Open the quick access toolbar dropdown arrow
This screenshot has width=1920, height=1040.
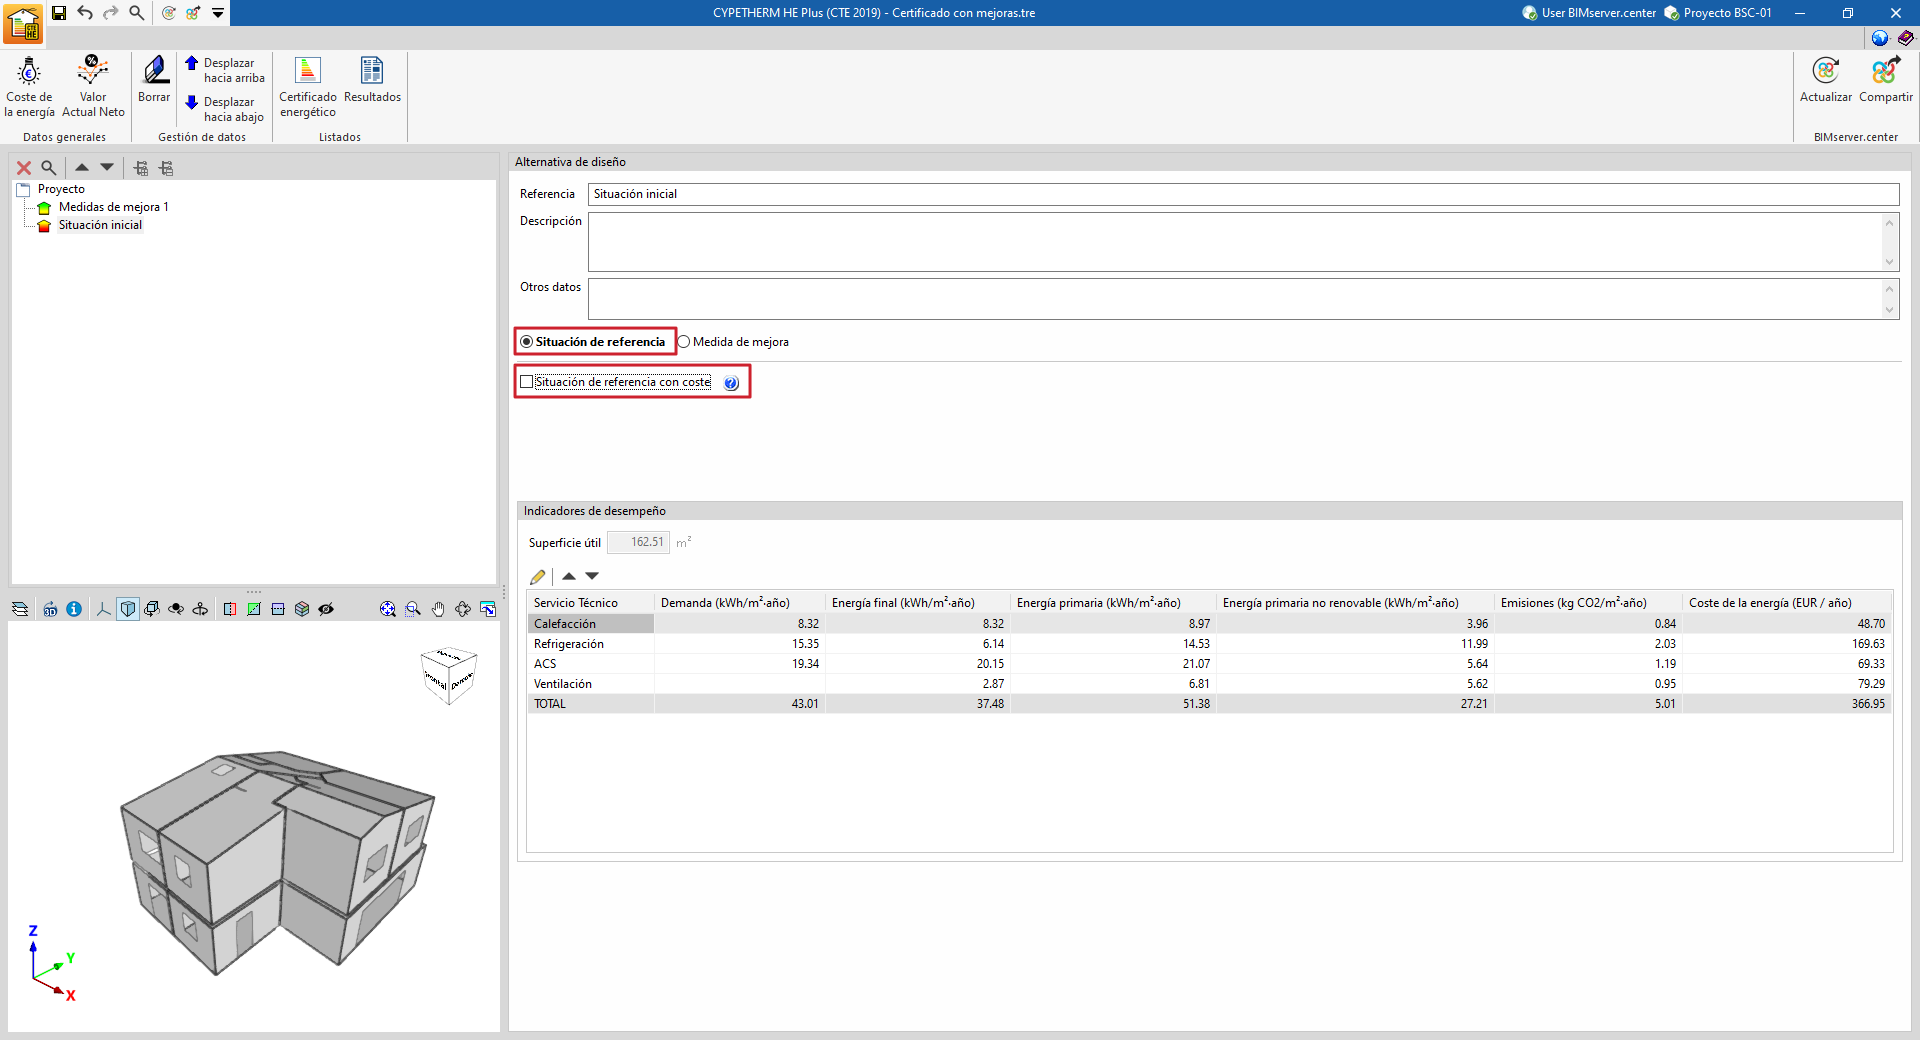click(x=218, y=13)
